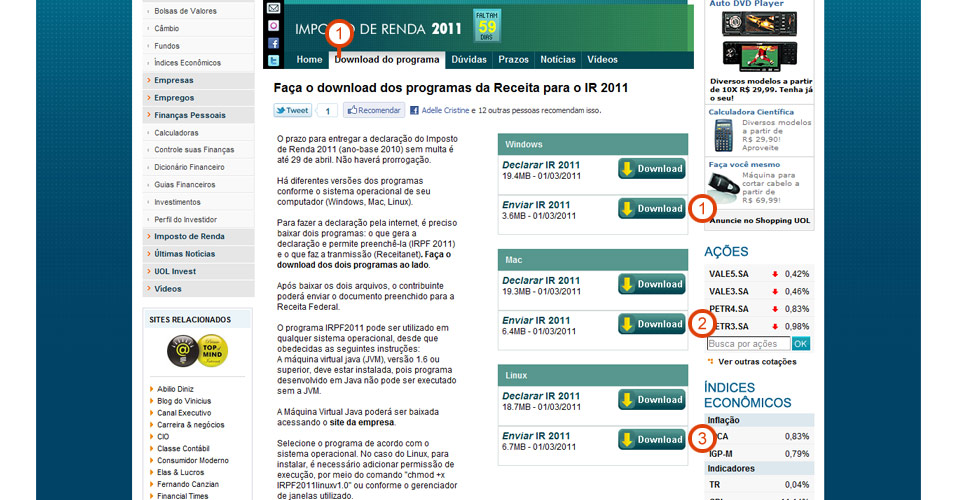
Task: Click the hair clipper ad image
Action: [x=724, y=188]
